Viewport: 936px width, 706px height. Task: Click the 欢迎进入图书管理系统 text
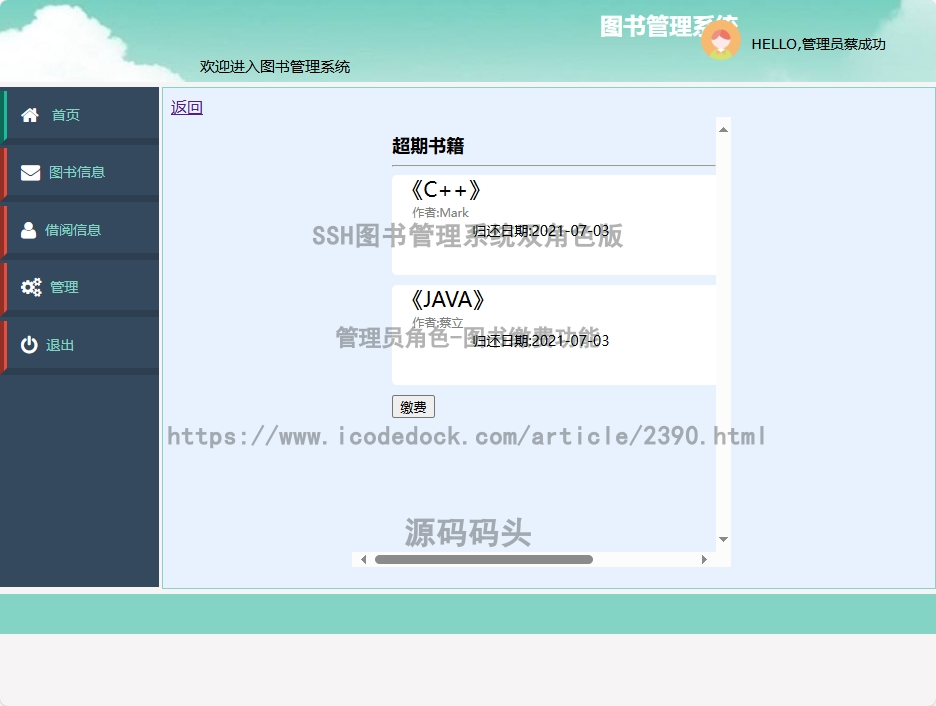275,67
